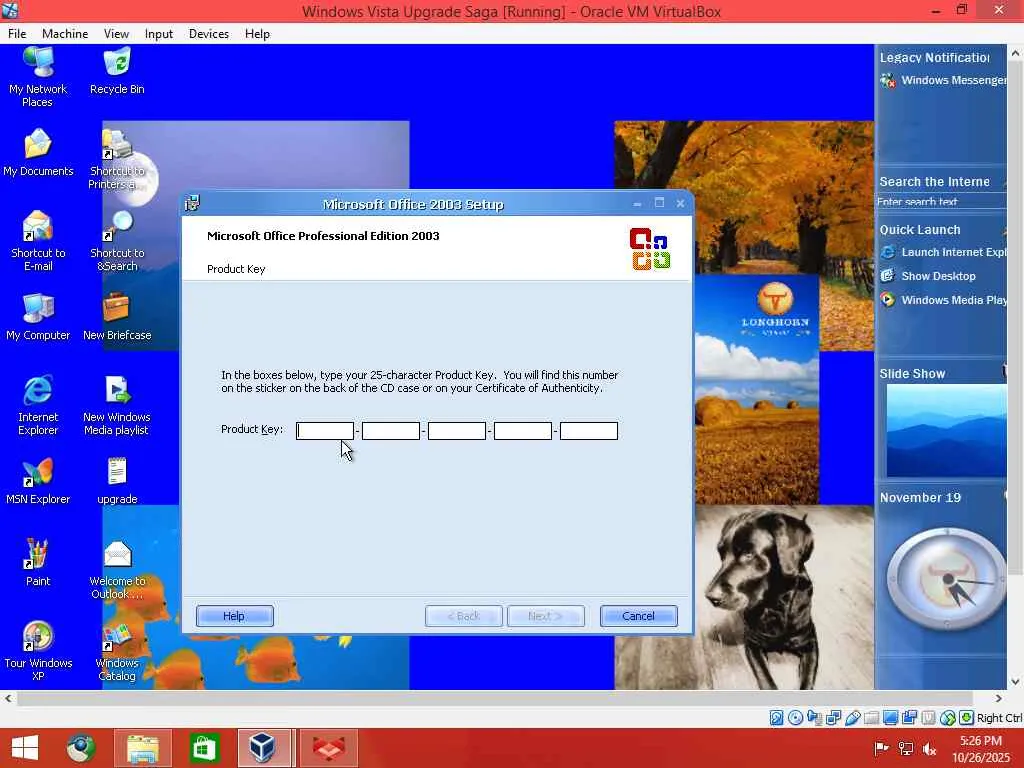The image size is (1024, 768).
Task: Click the third Product Key box
Action: coord(456,430)
